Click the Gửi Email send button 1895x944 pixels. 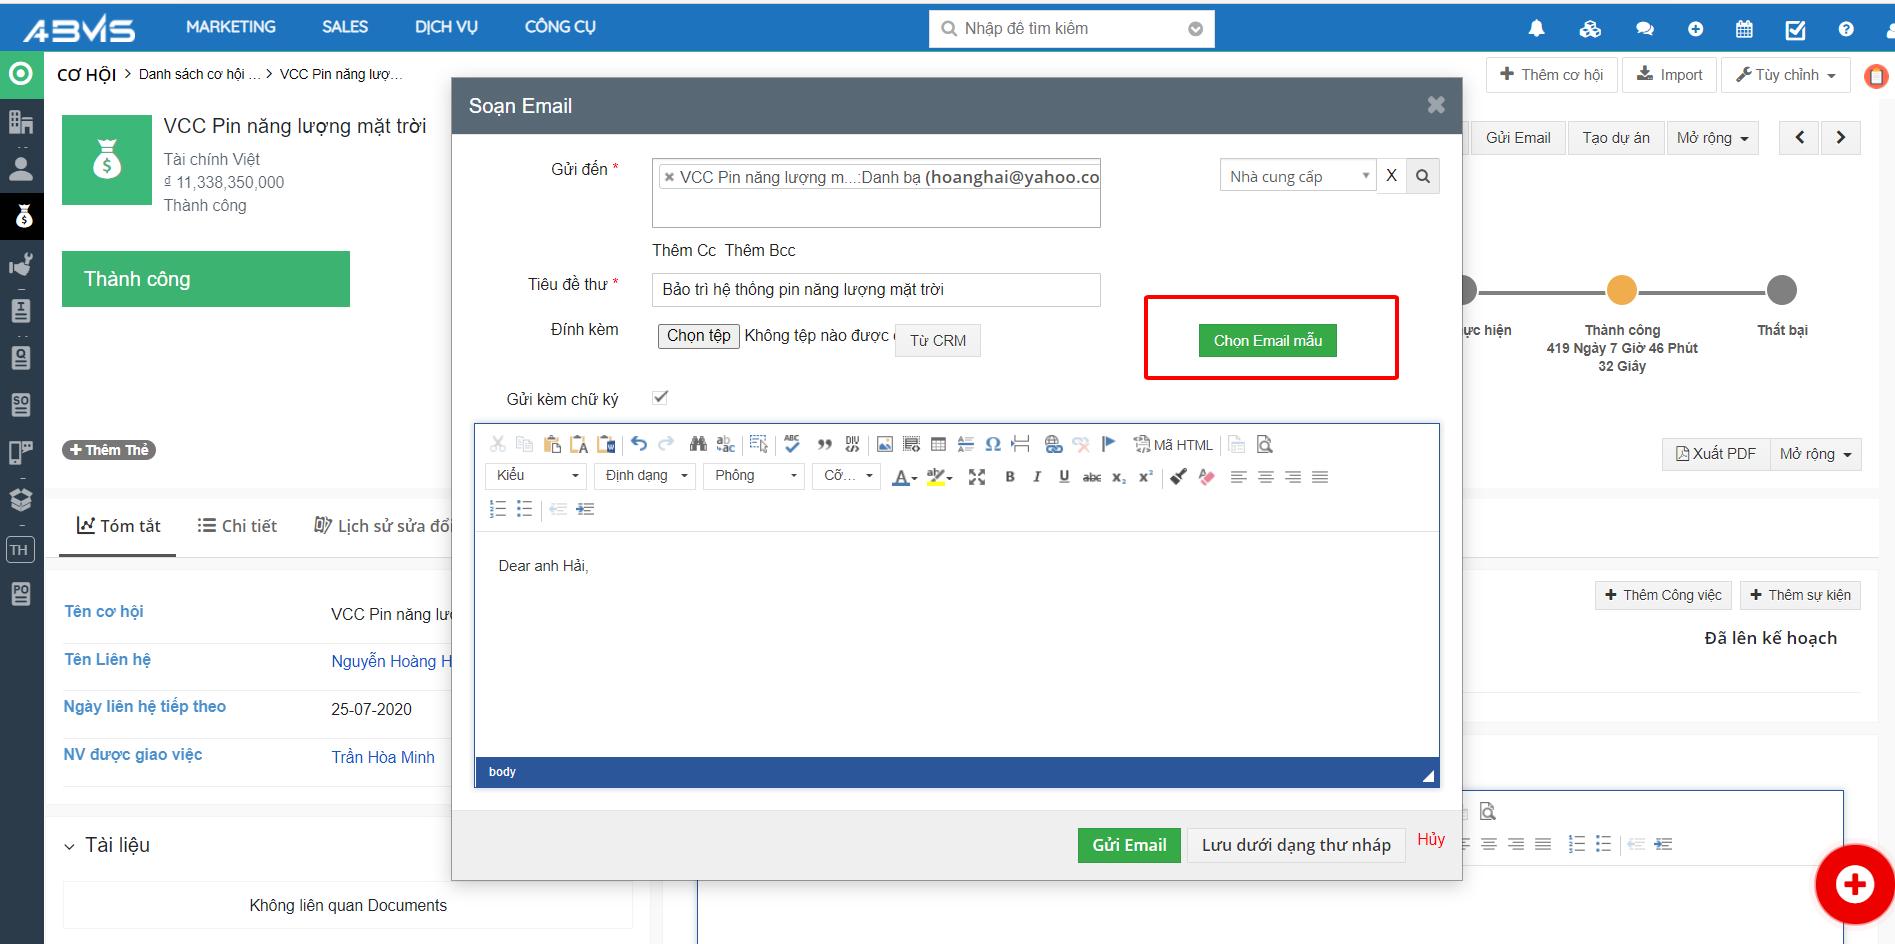click(x=1129, y=845)
